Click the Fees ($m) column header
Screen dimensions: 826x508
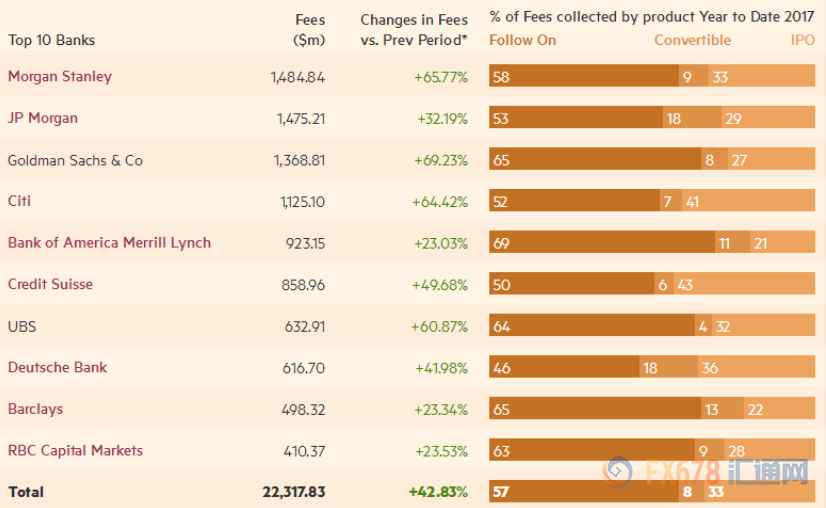309,30
